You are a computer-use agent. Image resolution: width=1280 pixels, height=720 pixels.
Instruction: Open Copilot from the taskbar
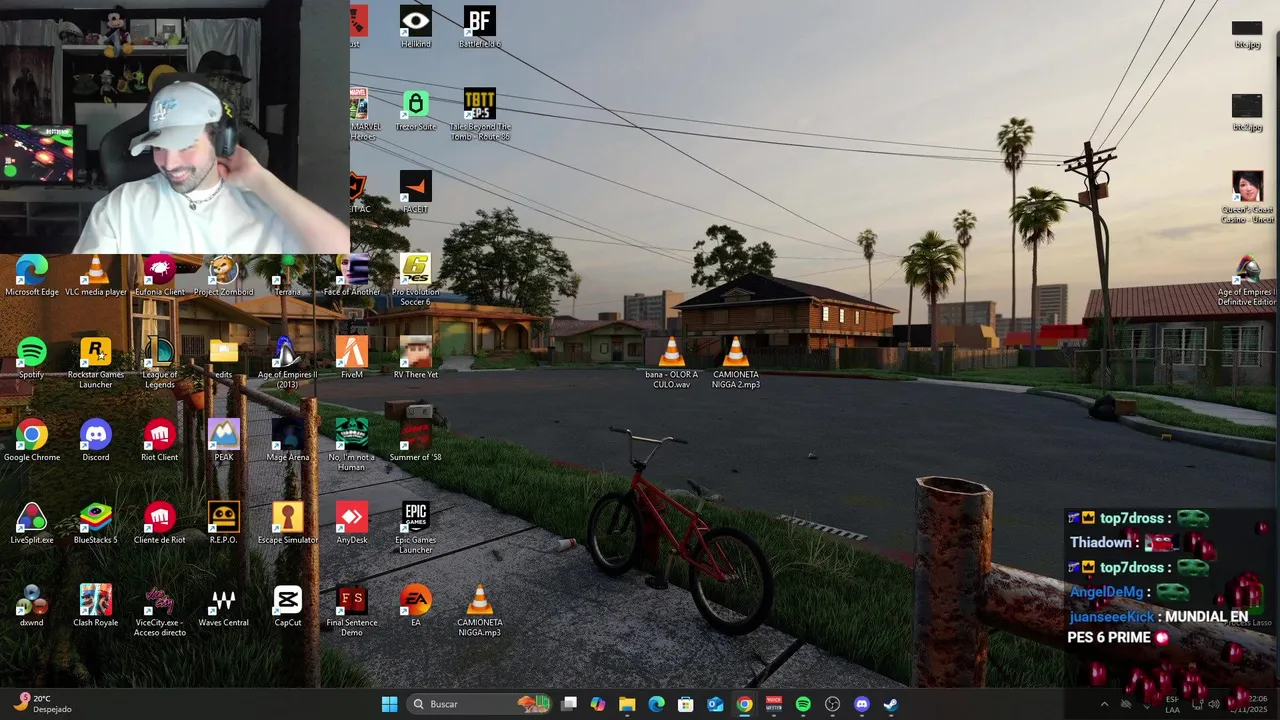point(598,704)
